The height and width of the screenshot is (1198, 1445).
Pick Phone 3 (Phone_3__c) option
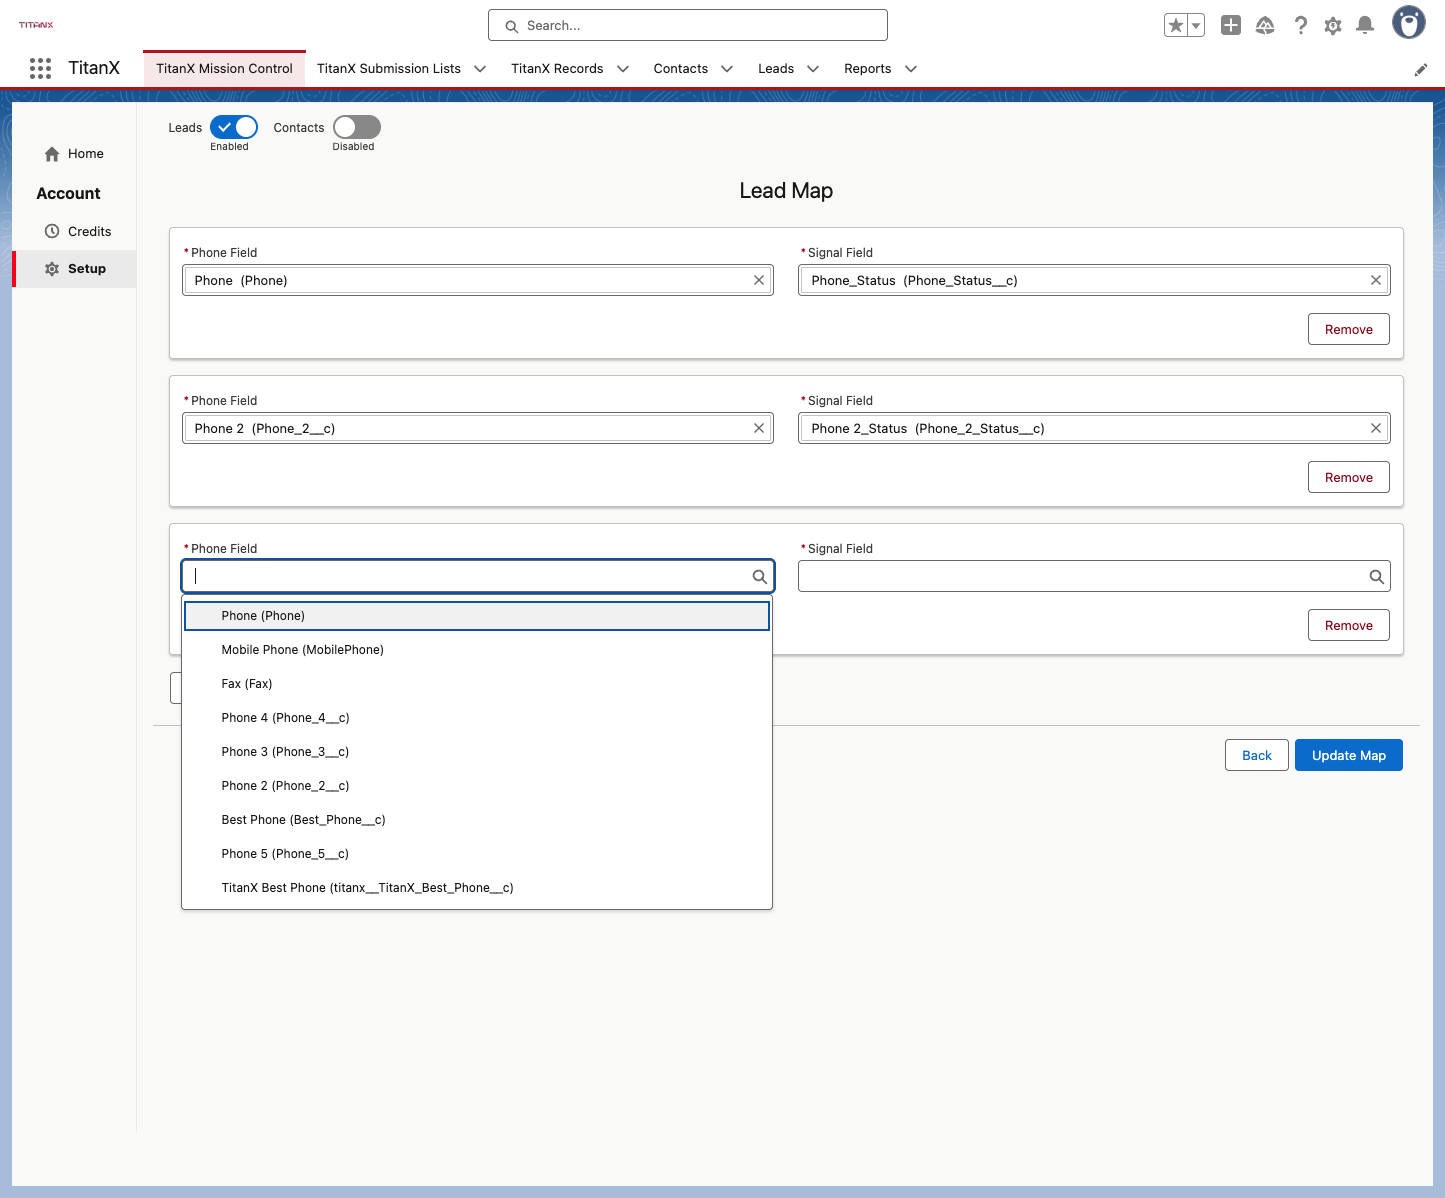click(x=477, y=752)
